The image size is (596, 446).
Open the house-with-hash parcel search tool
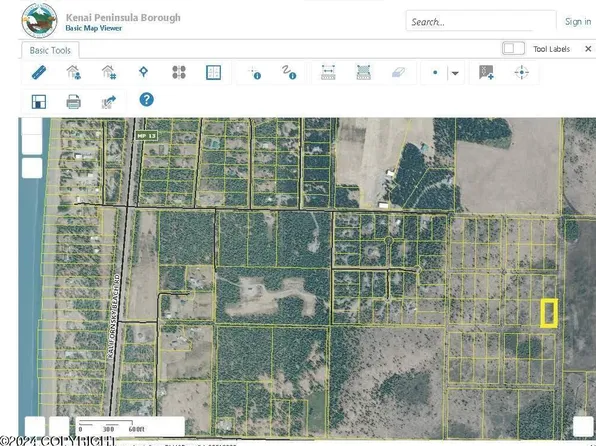(x=109, y=72)
